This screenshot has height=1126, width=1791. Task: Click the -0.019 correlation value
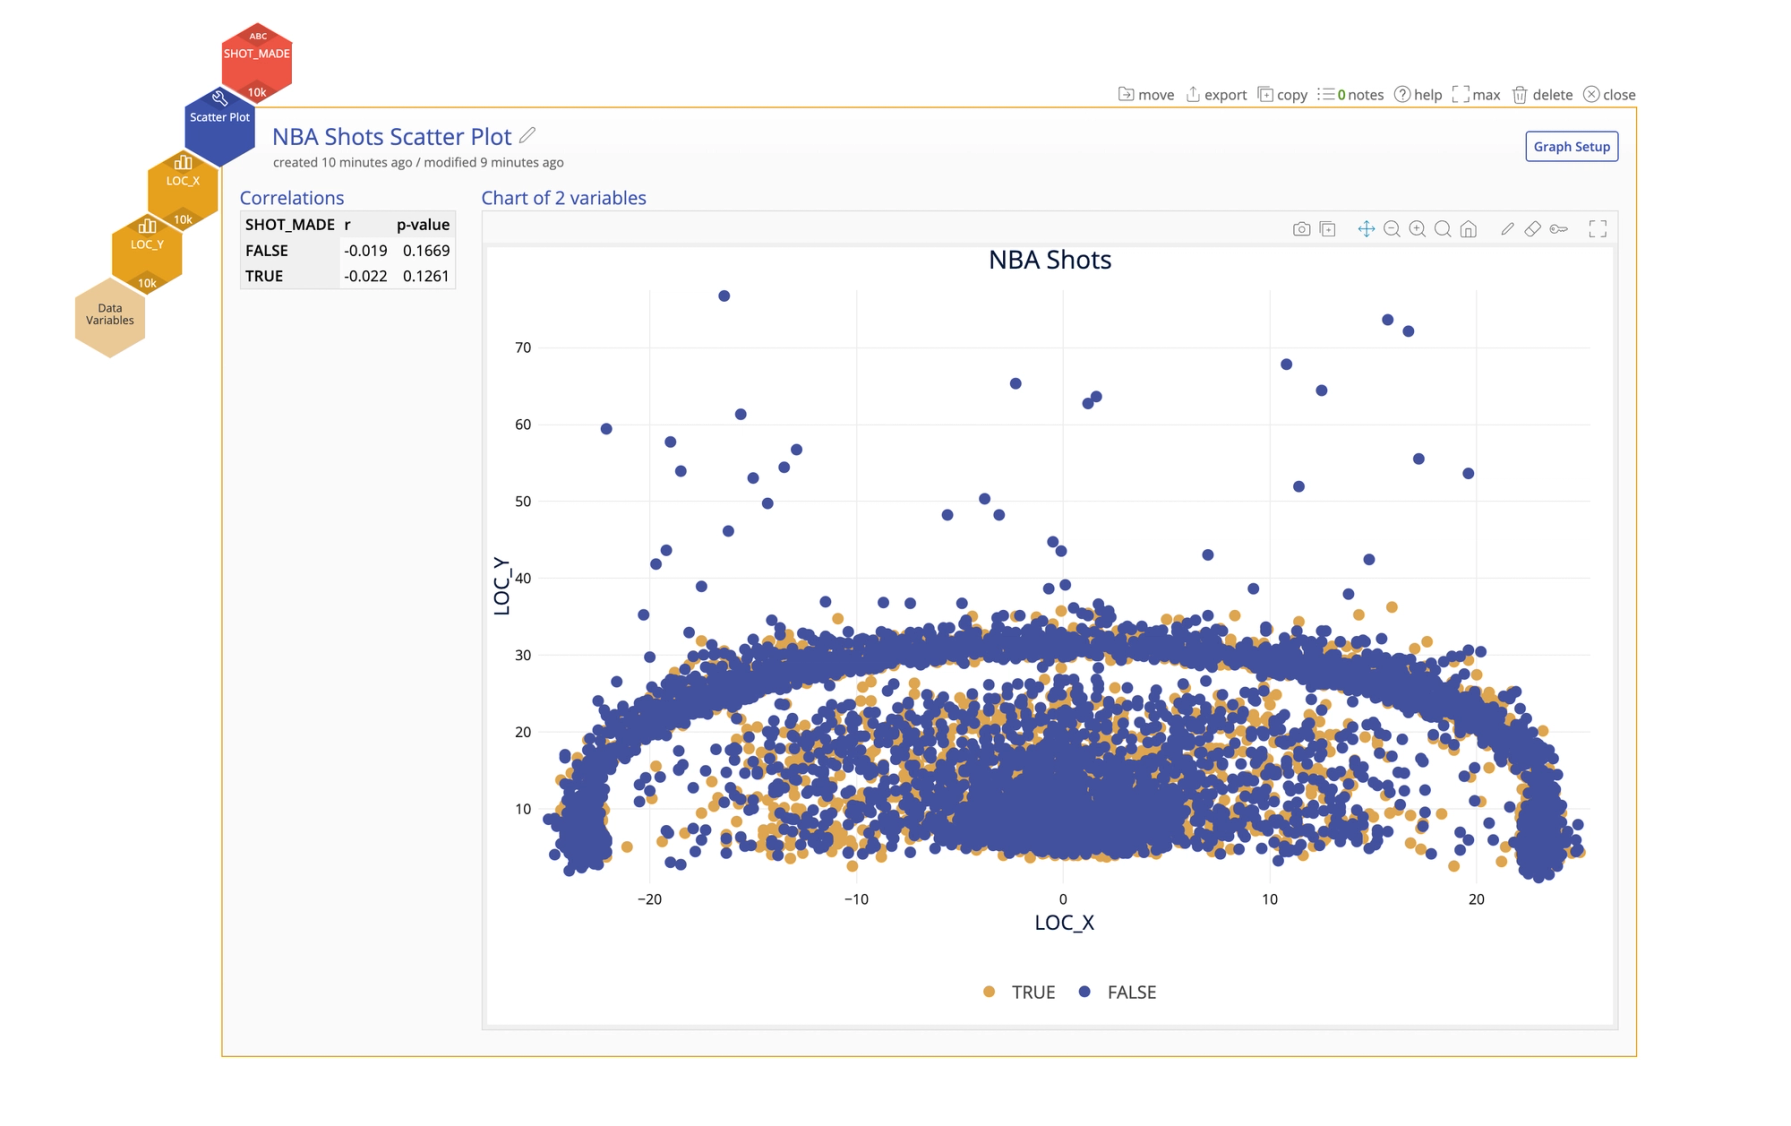(x=366, y=250)
